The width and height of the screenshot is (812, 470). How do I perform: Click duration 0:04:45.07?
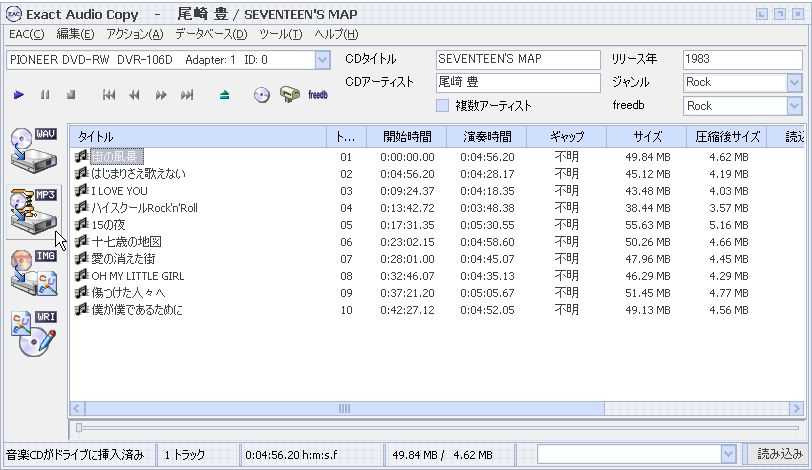click(487, 259)
